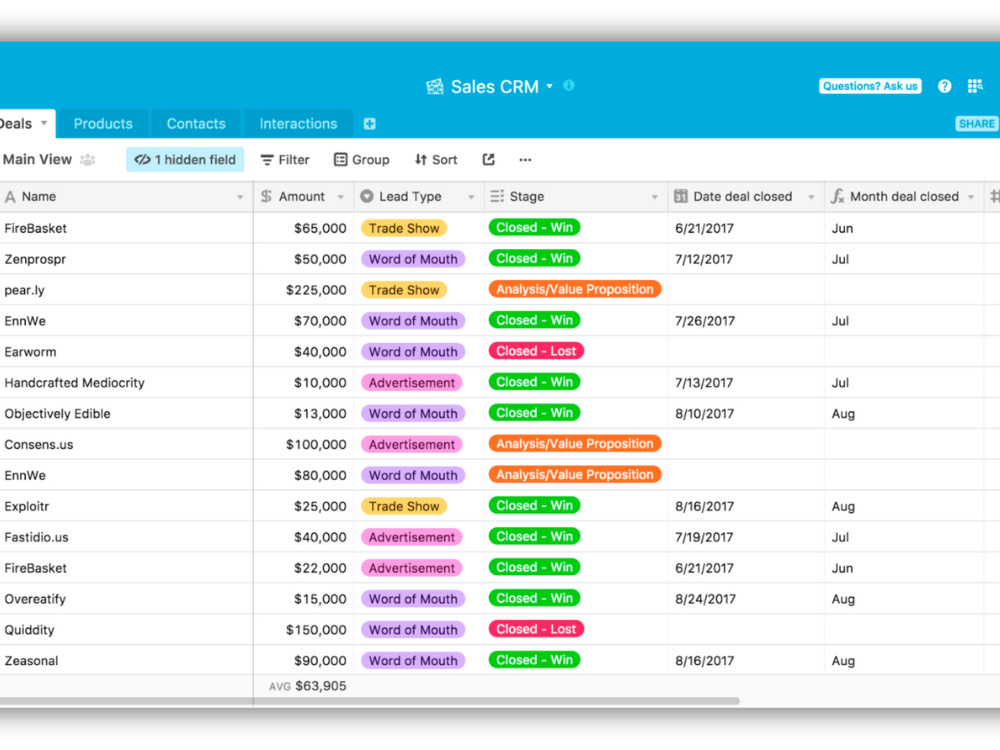The height and width of the screenshot is (750, 1000).
Task: Click the Trade Show tag for FireBasket
Action: click(x=404, y=228)
